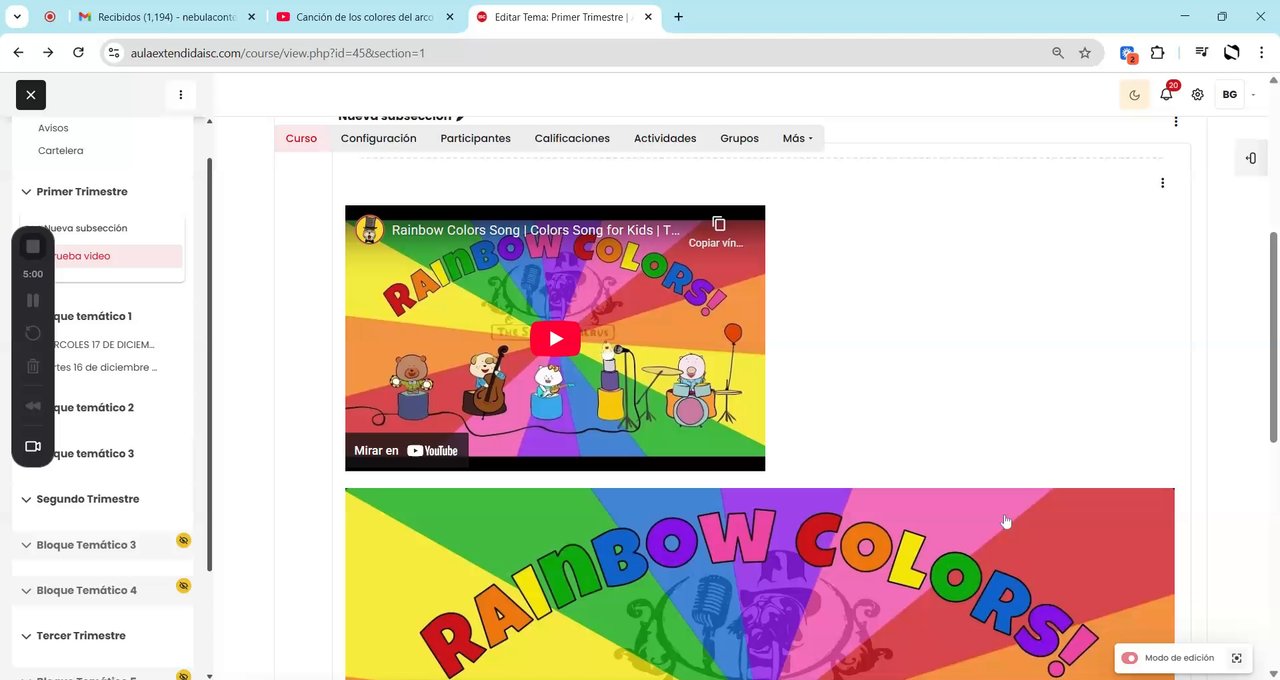Click large Rainbow Colors image below video
1280x680 pixels.
[760, 584]
